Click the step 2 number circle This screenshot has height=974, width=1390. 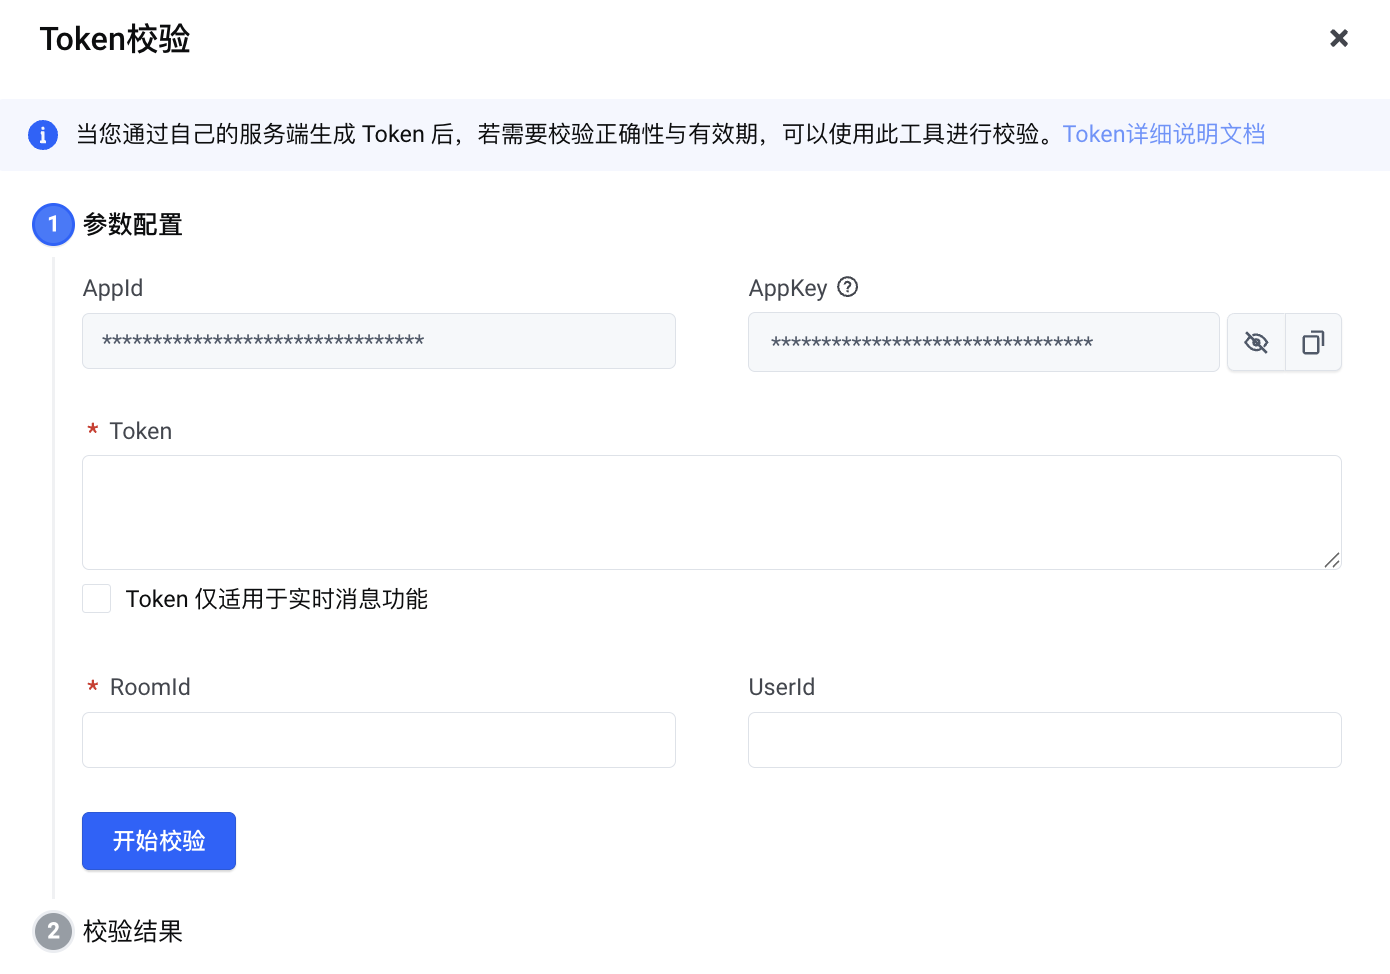point(53,931)
